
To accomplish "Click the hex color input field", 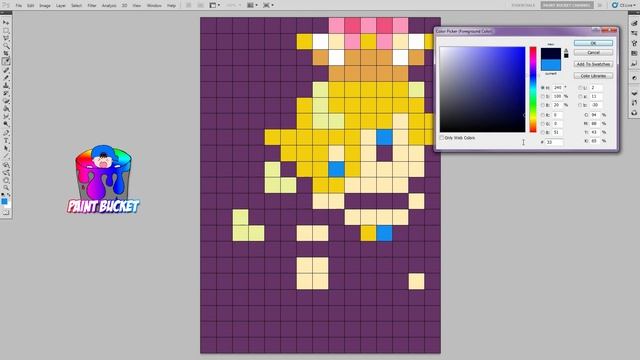I will coord(554,142).
